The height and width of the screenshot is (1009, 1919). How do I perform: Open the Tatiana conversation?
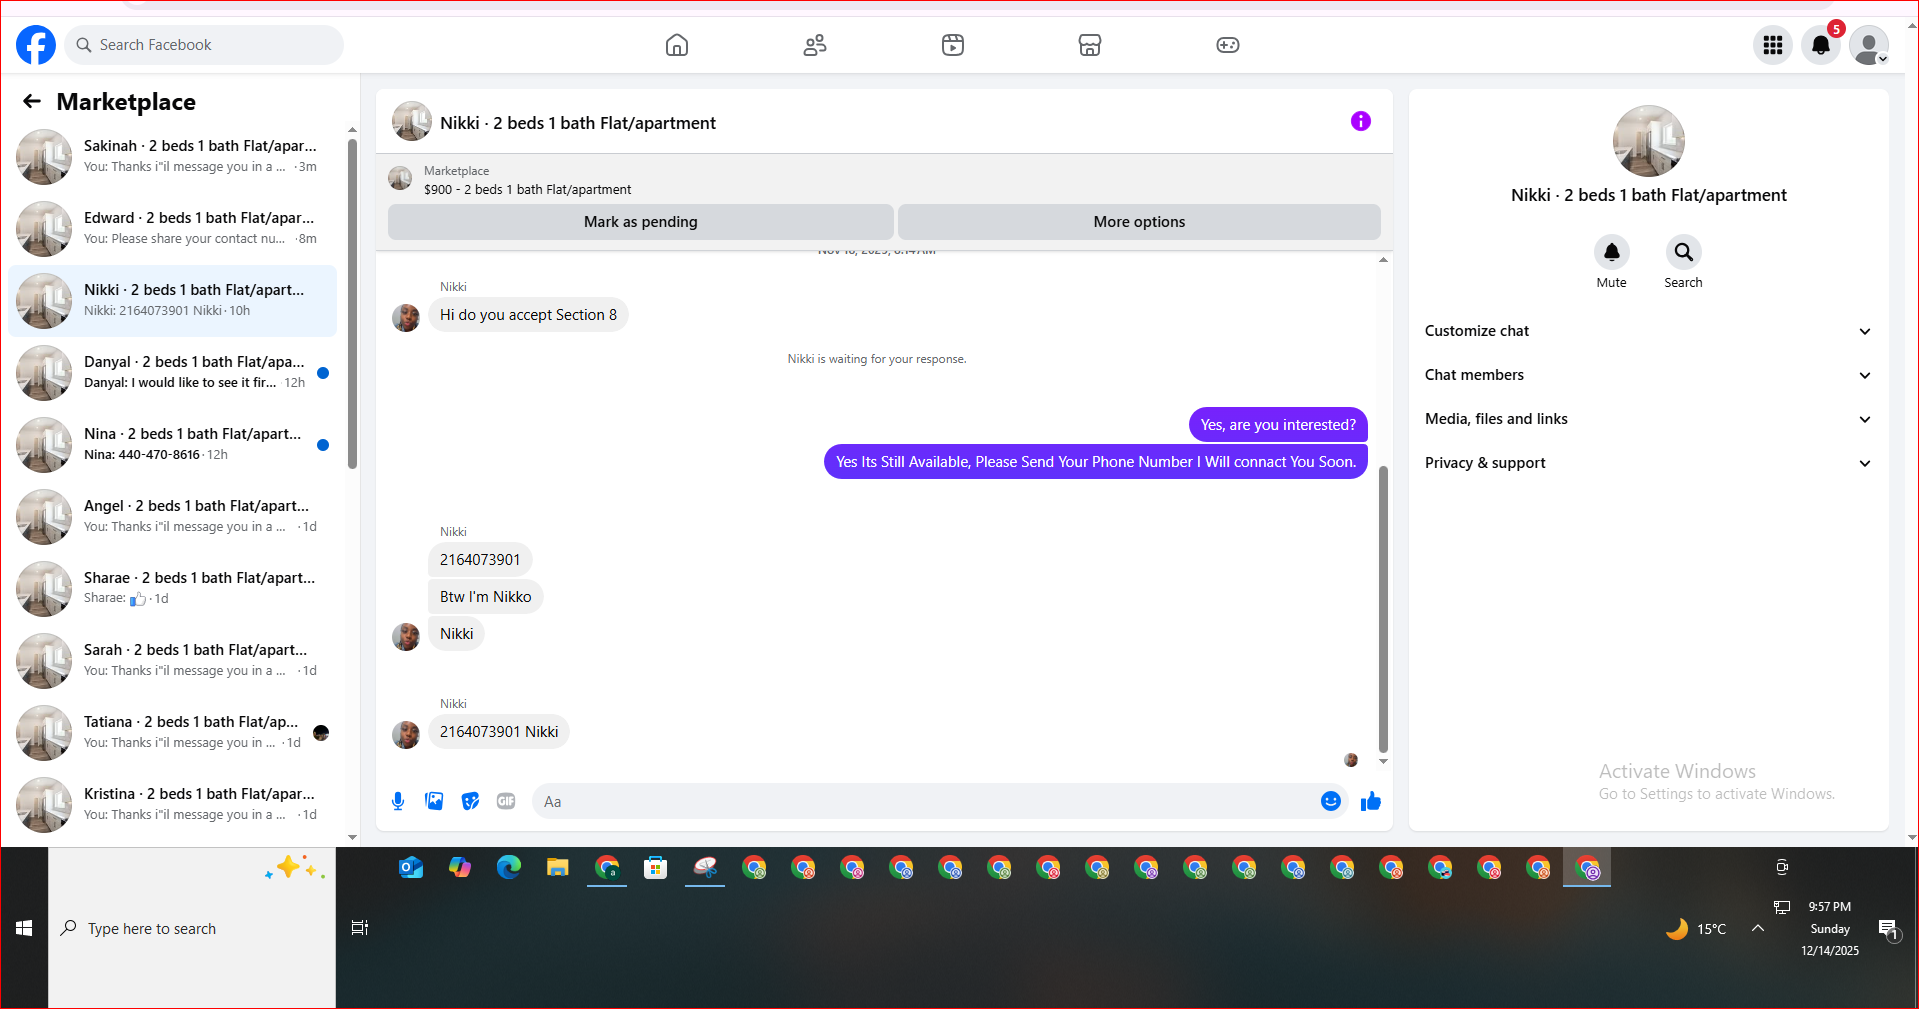(173, 732)
